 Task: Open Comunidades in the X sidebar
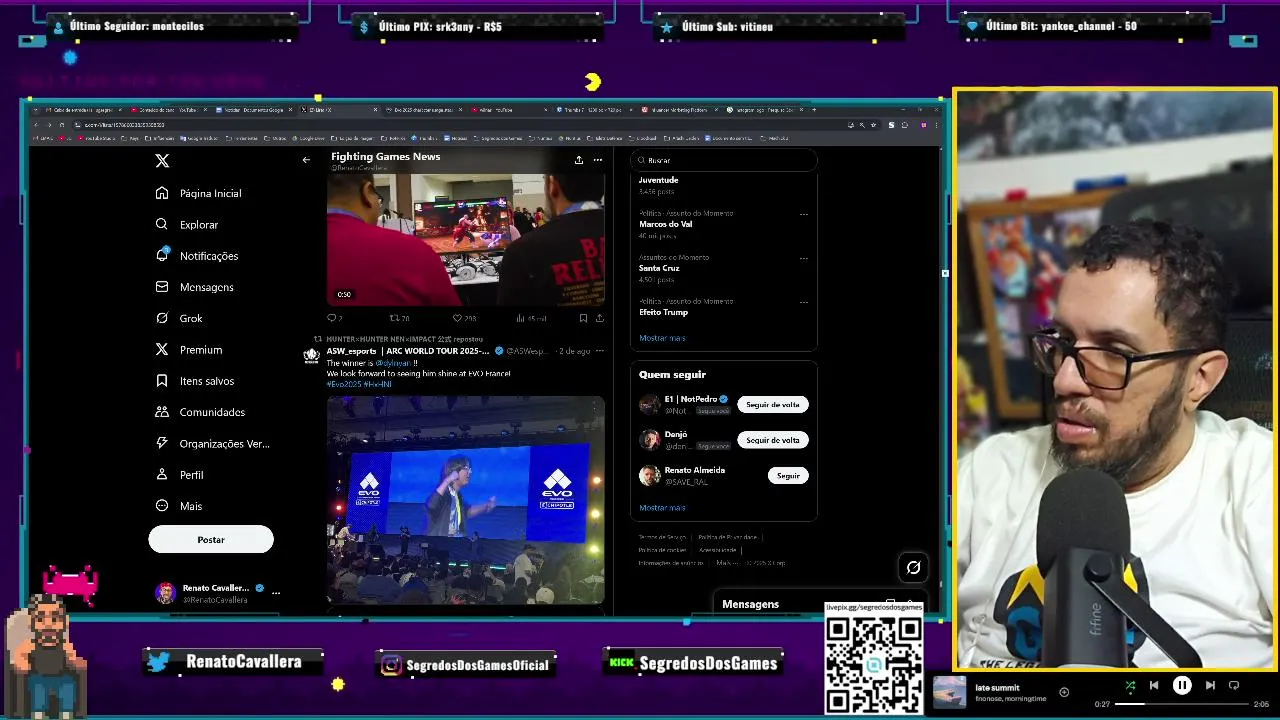pos(200,412)
